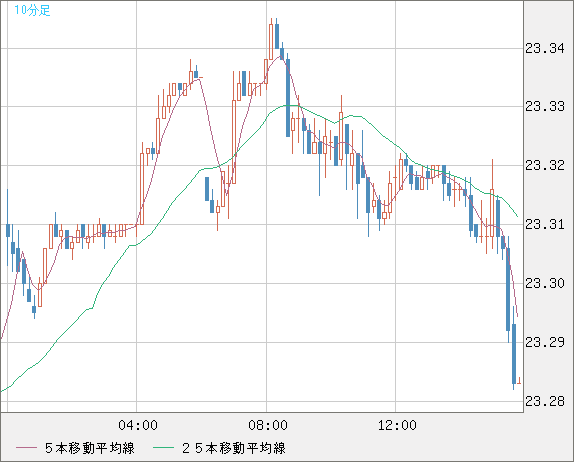The width and height of the screenshot is (574, 462).
Task: Click the 23.31 price axis label
Action: (x=545, y=224)
